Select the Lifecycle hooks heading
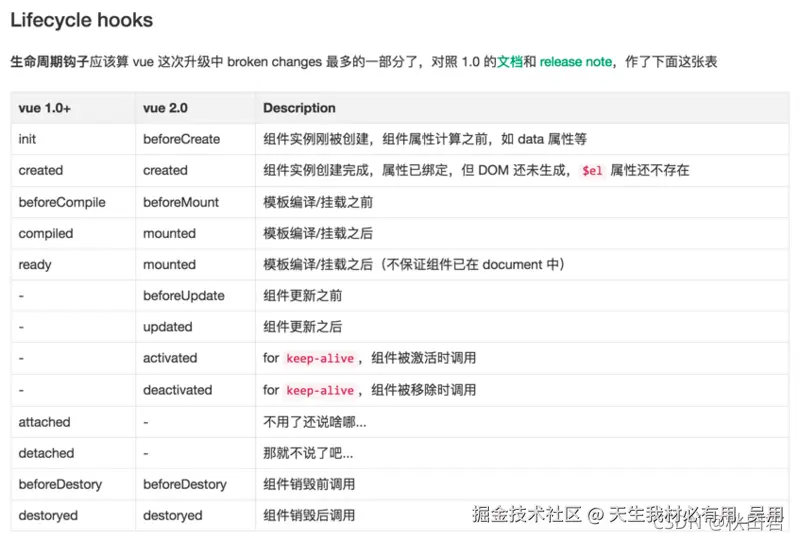 [x=82, y=20]
